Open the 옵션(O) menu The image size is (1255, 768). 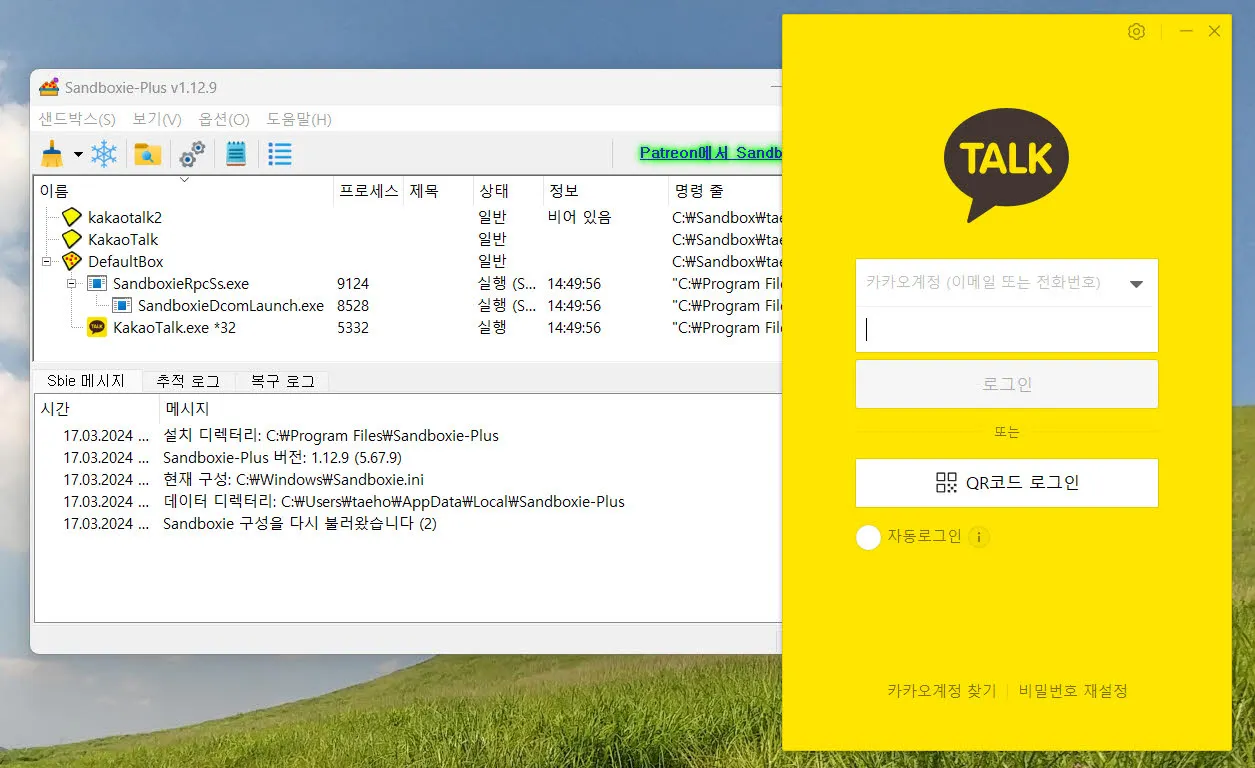[x=224, y=119]
